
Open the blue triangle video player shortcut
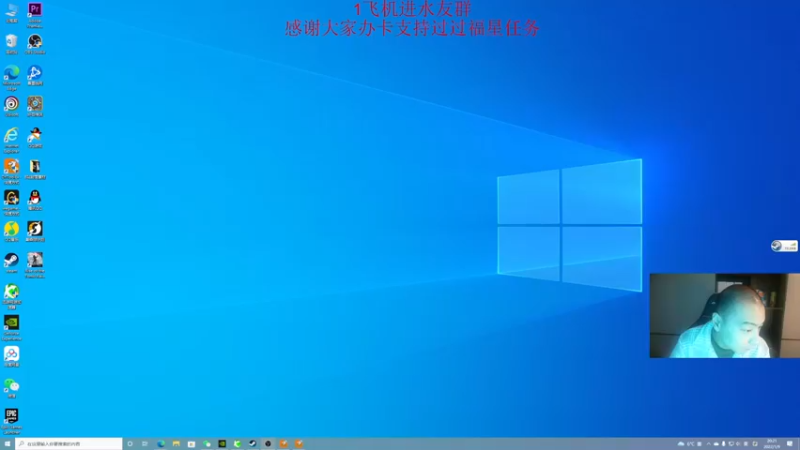35,75
